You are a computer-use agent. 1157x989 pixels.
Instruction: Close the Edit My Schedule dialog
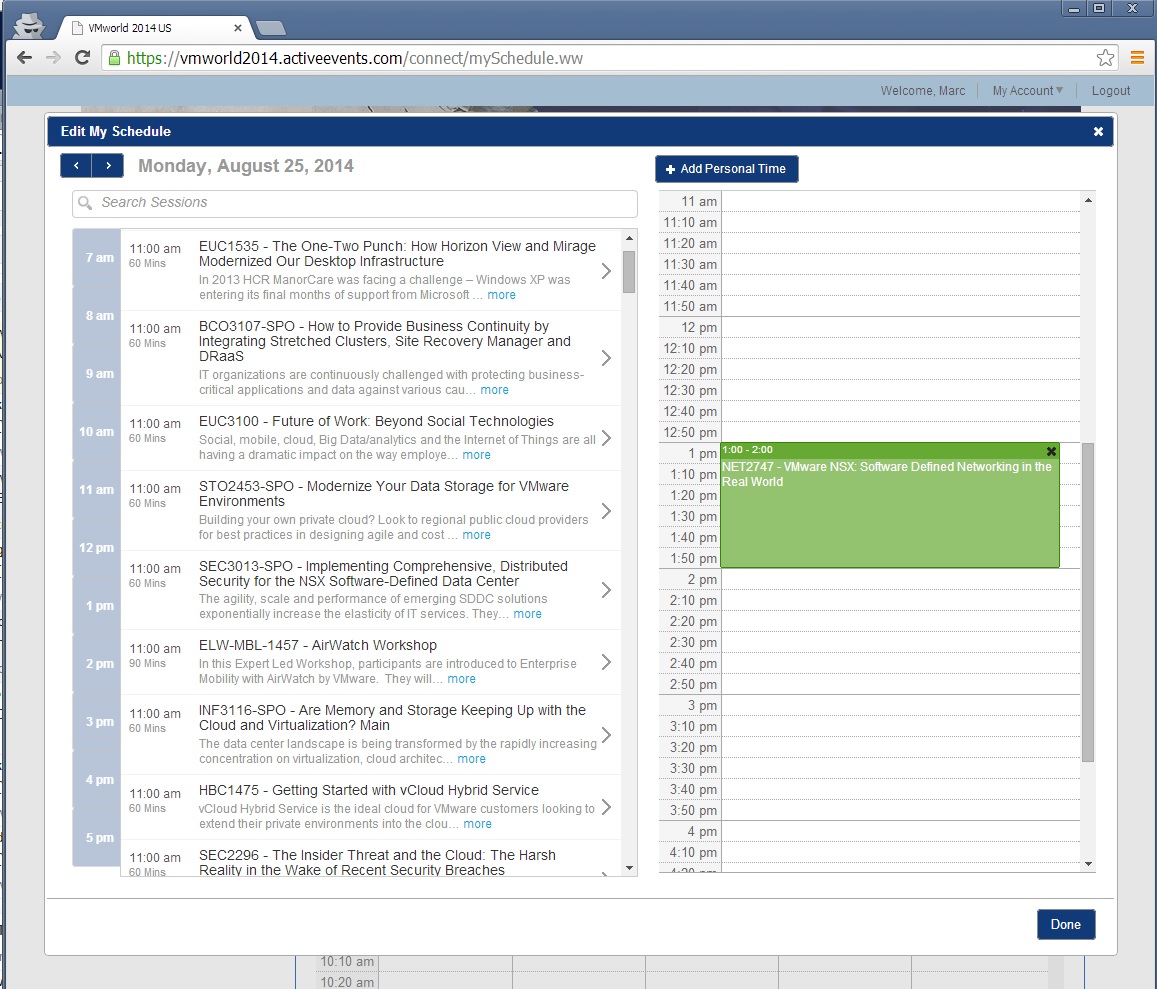click(x=1098, y=131)
